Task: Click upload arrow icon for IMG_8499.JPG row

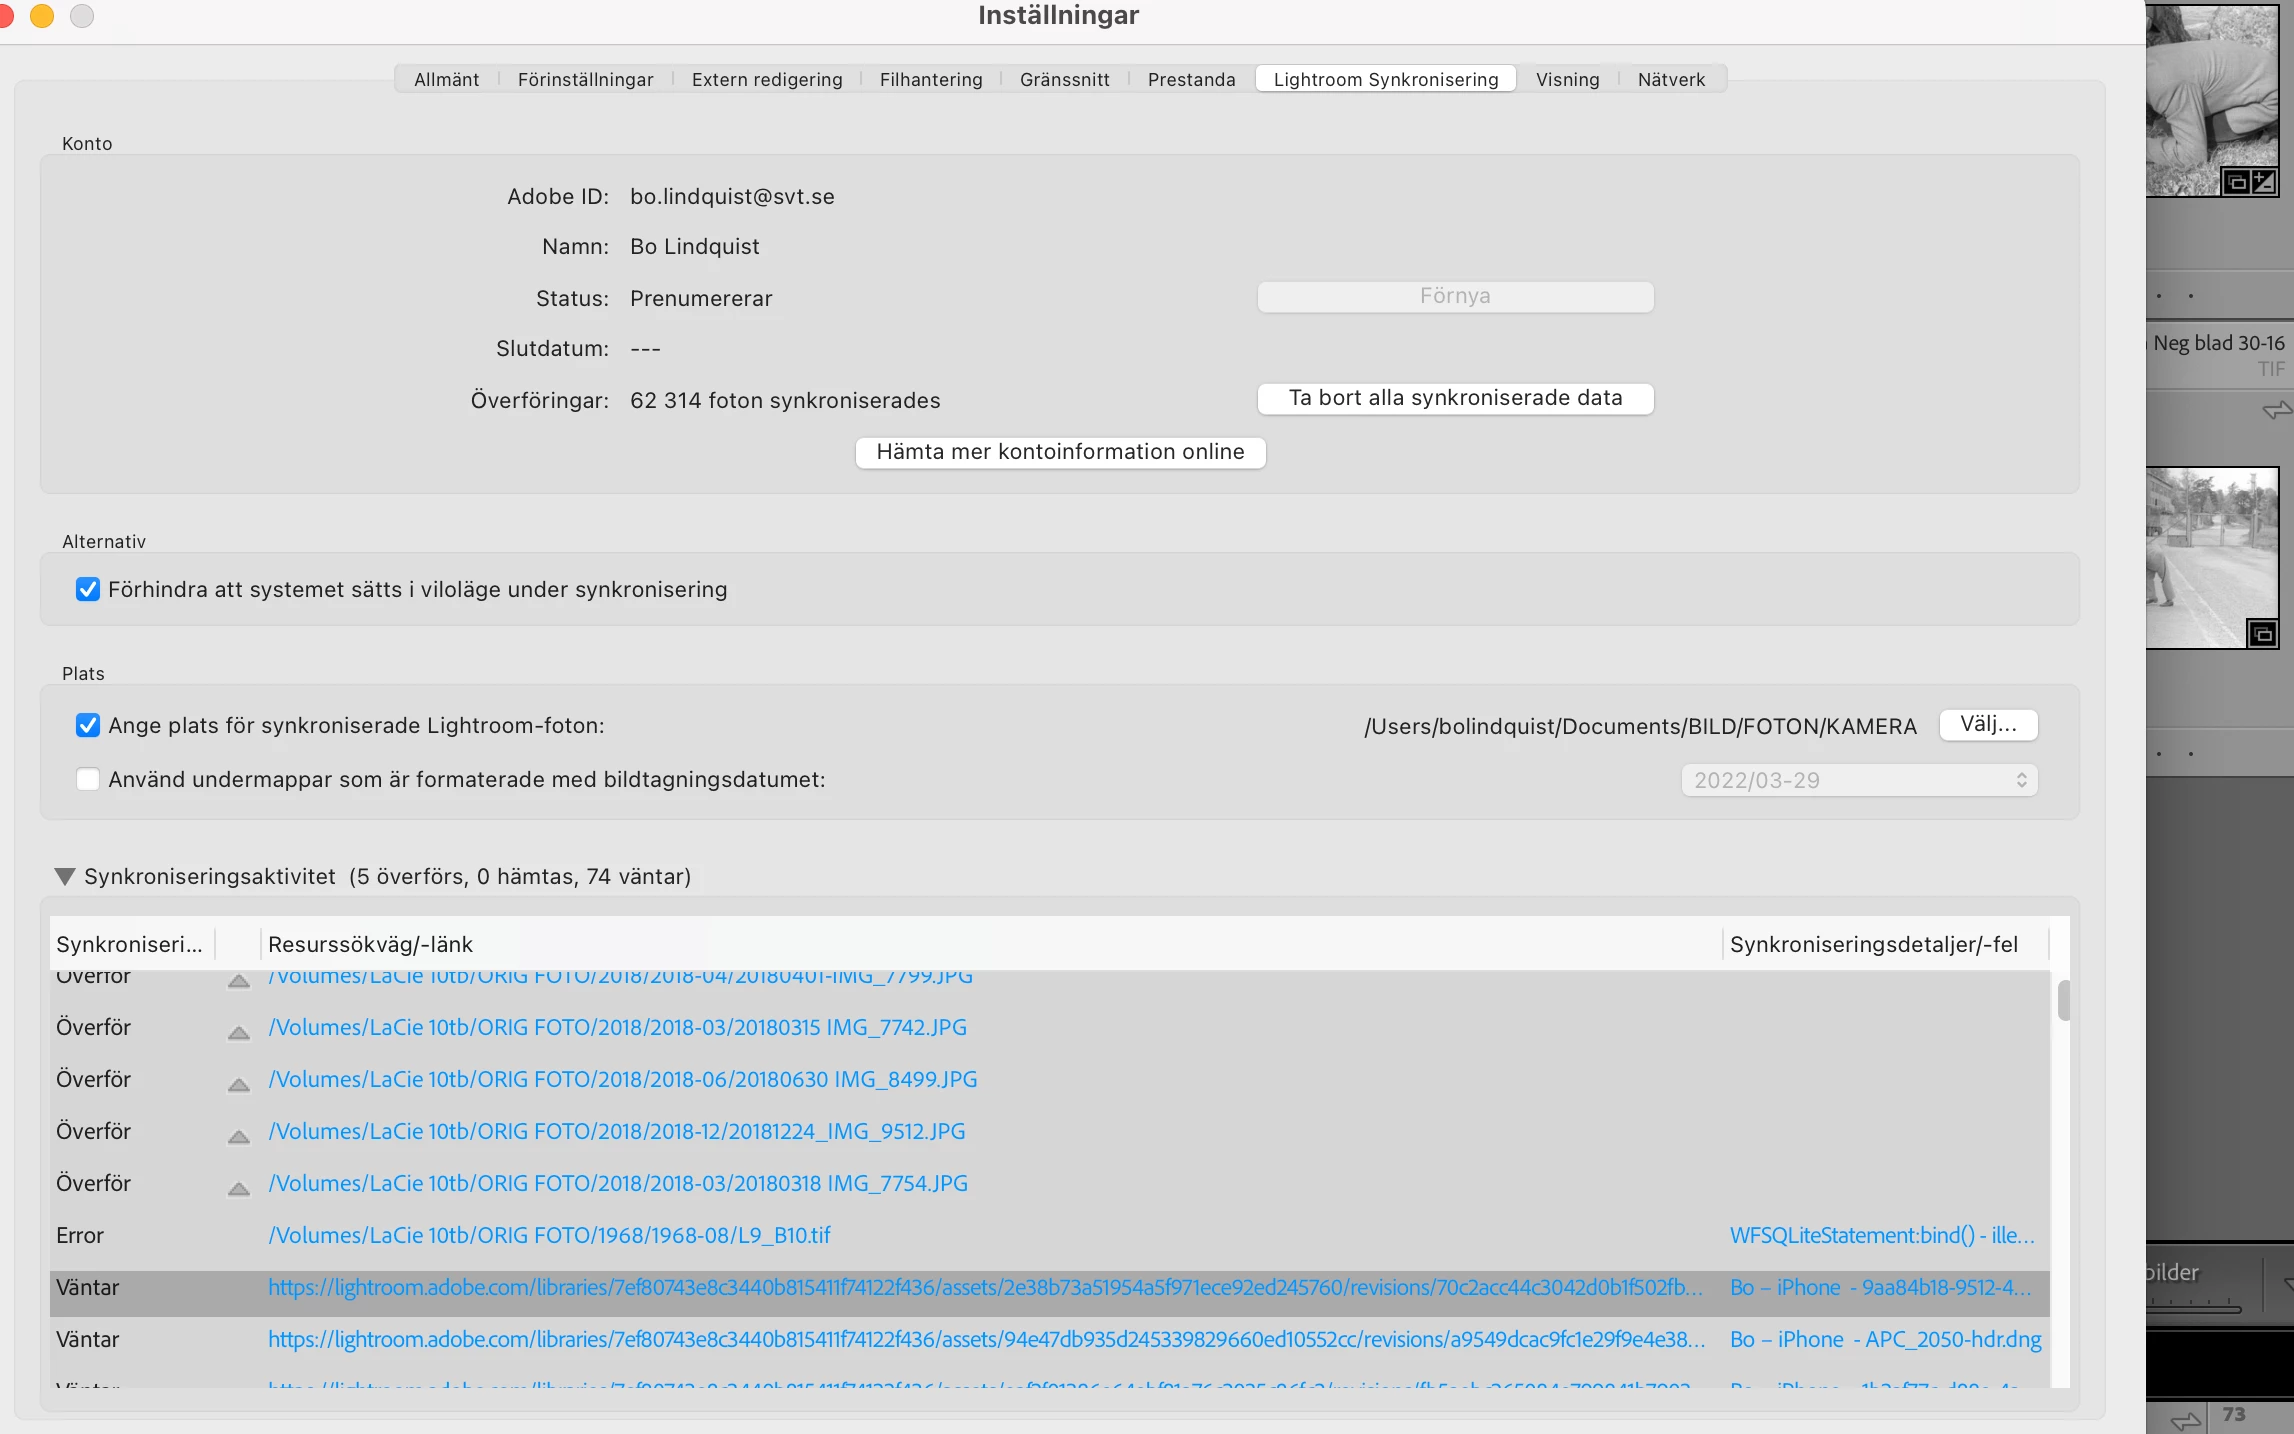Action: 238,1084
